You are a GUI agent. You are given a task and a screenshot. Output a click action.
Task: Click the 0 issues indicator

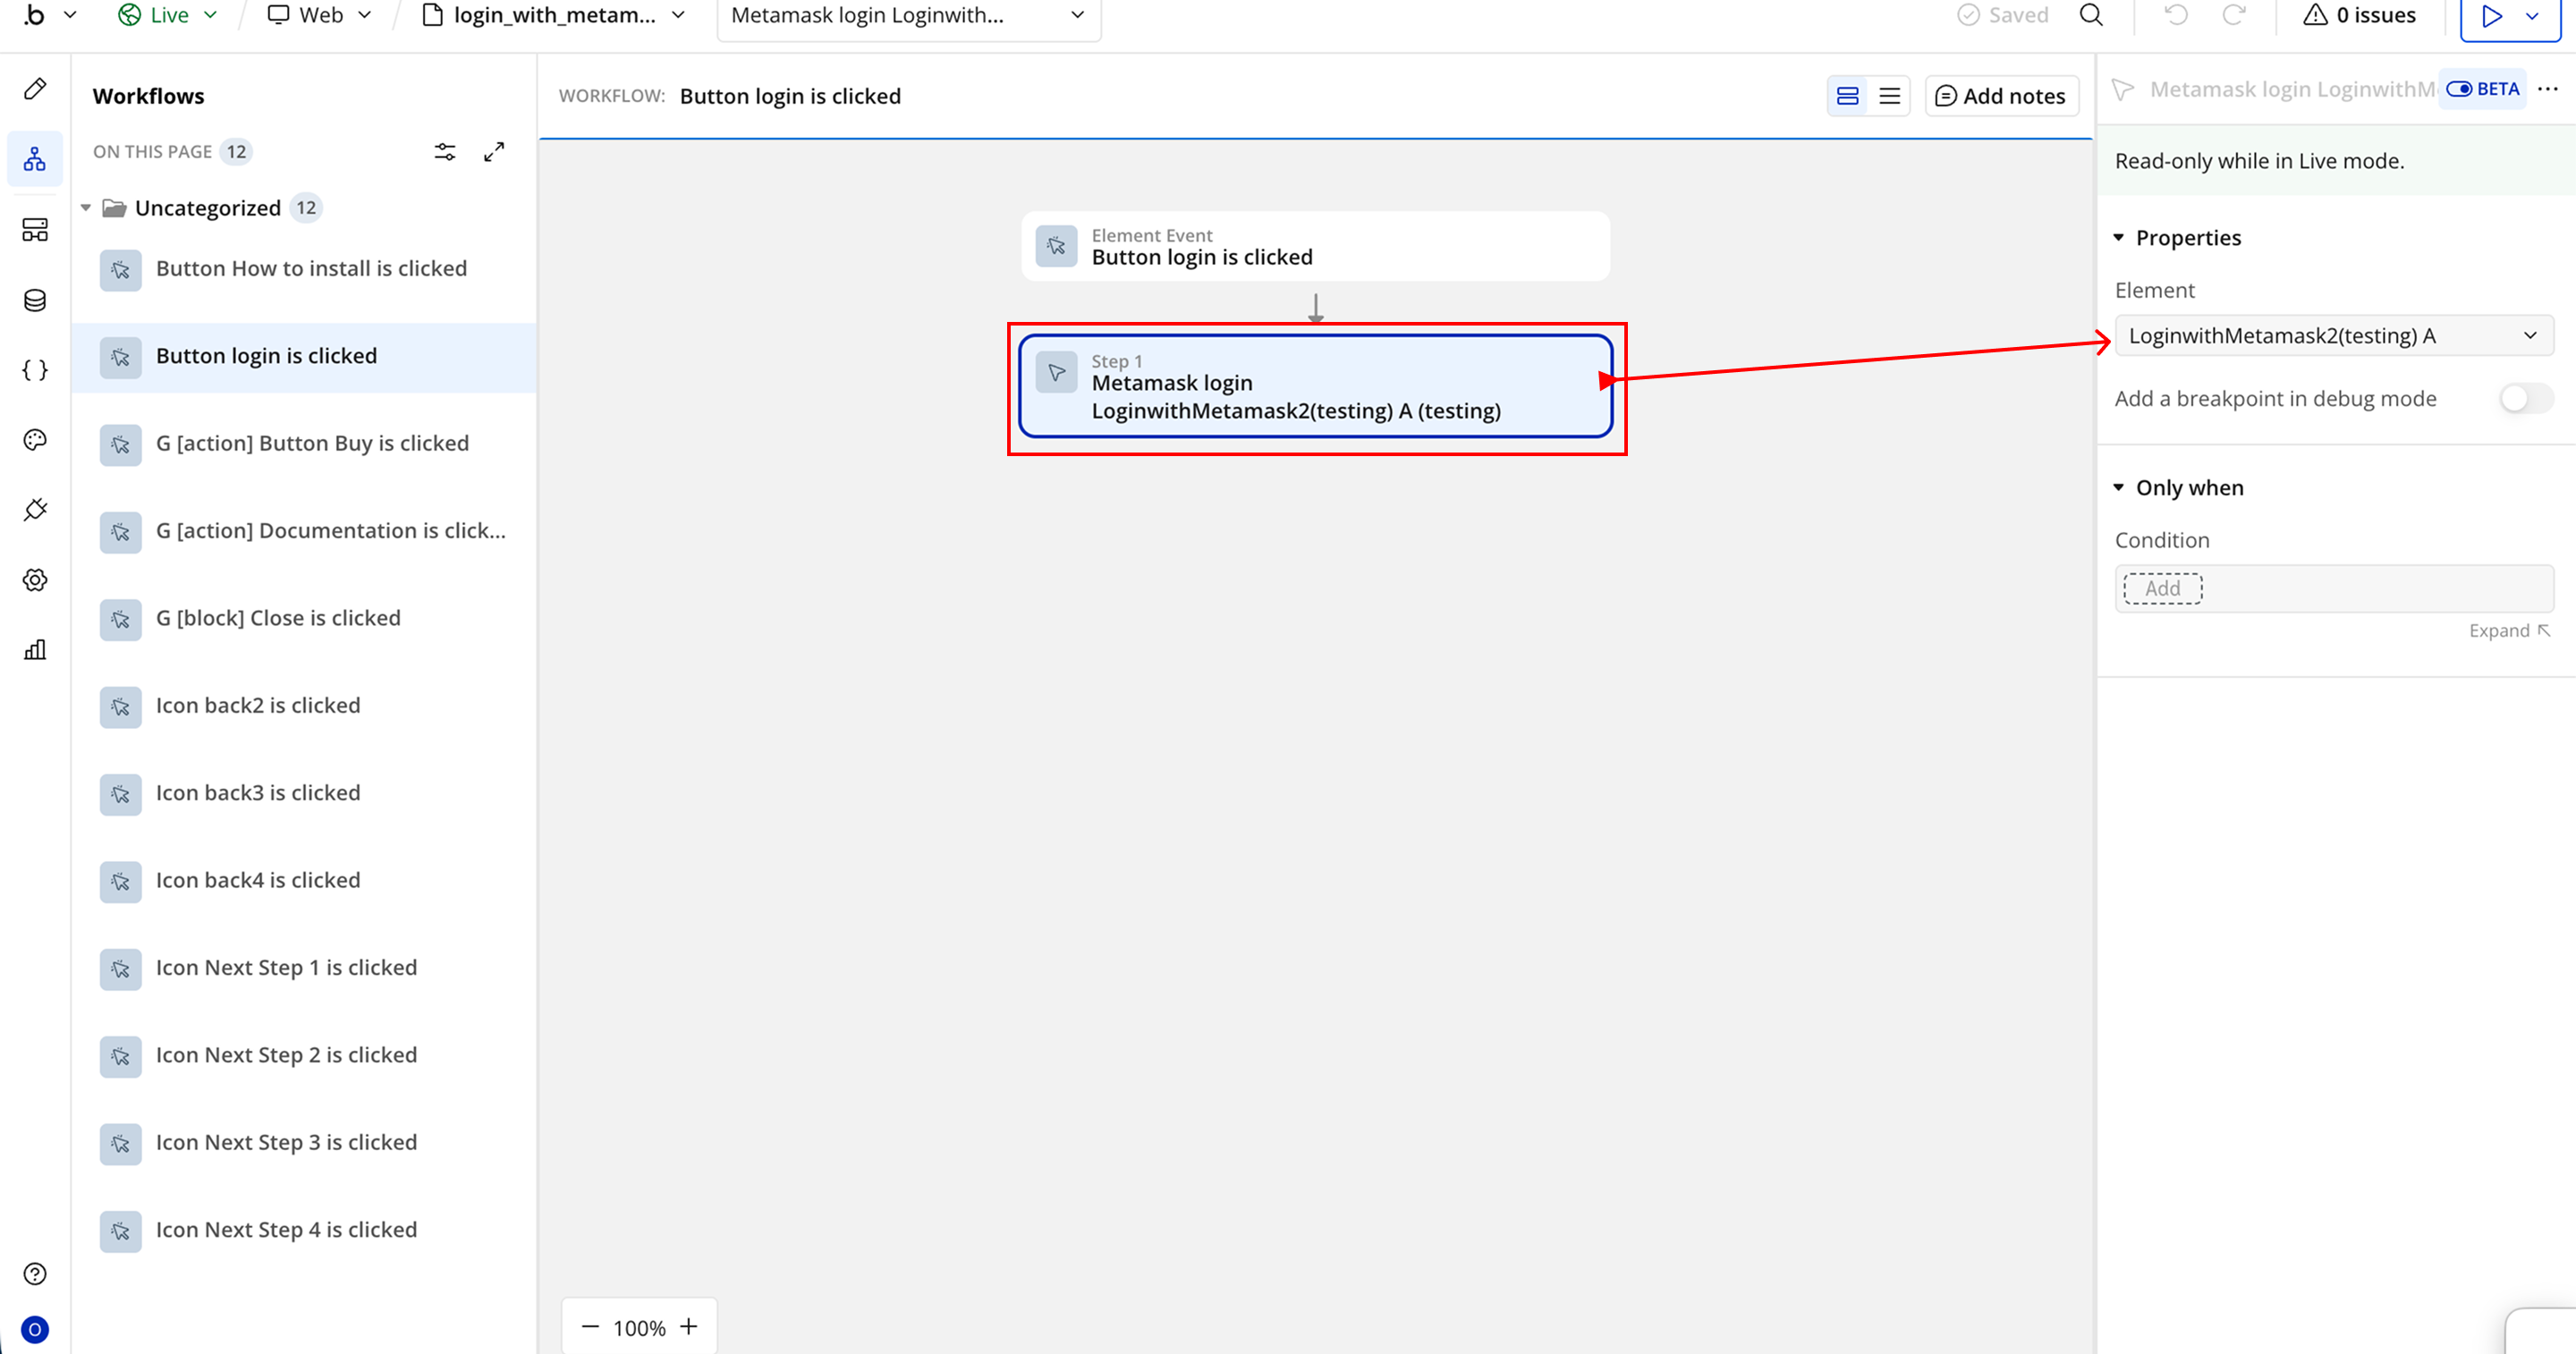(2359, 15)
